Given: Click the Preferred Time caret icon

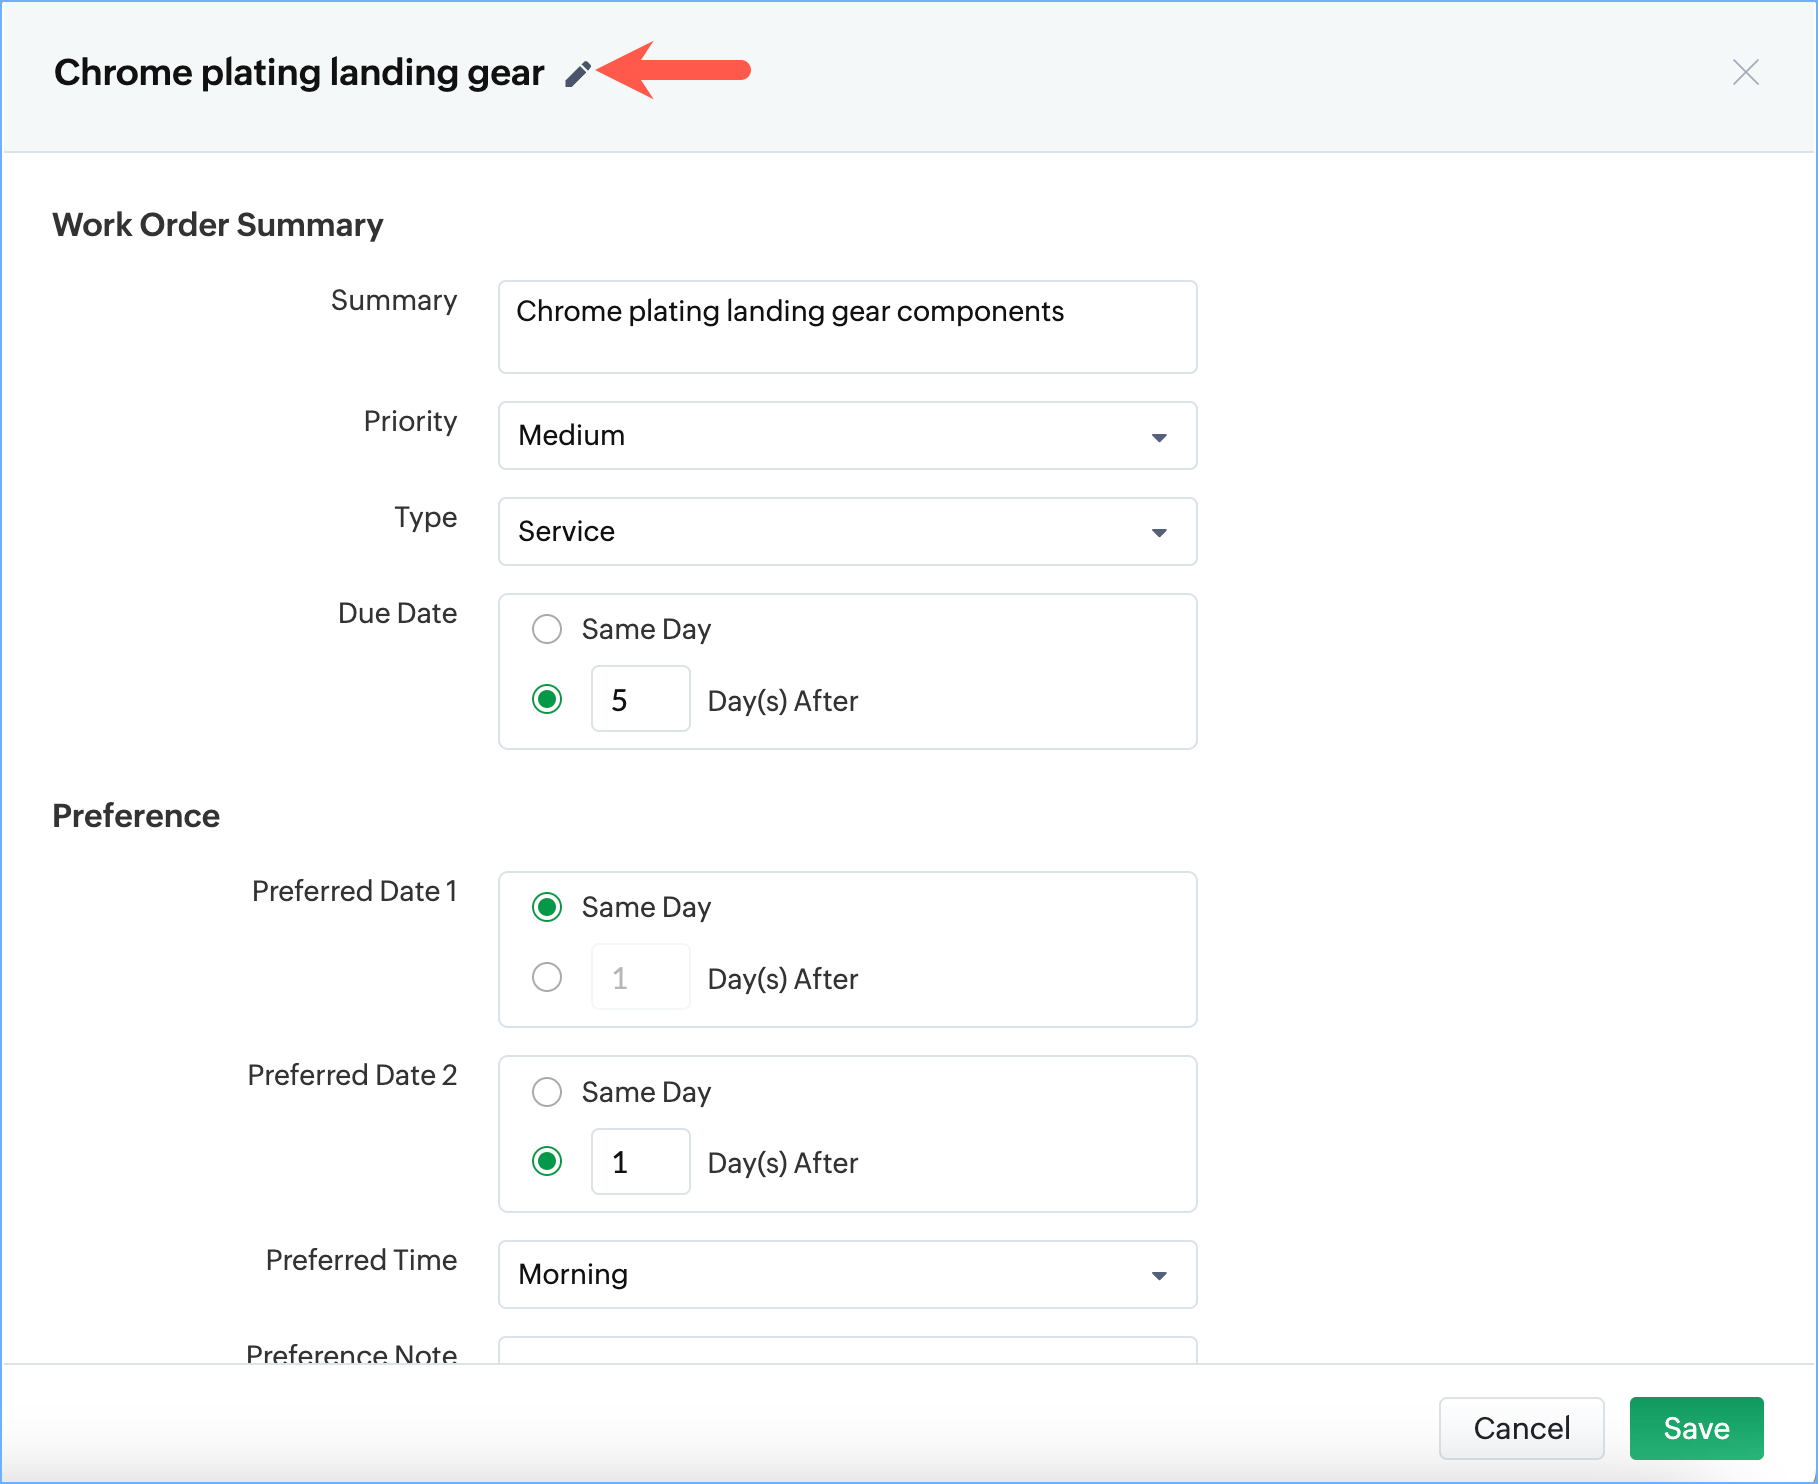Looking at the screenshot, I should pyautogui.click(x=1159, y=1276).
